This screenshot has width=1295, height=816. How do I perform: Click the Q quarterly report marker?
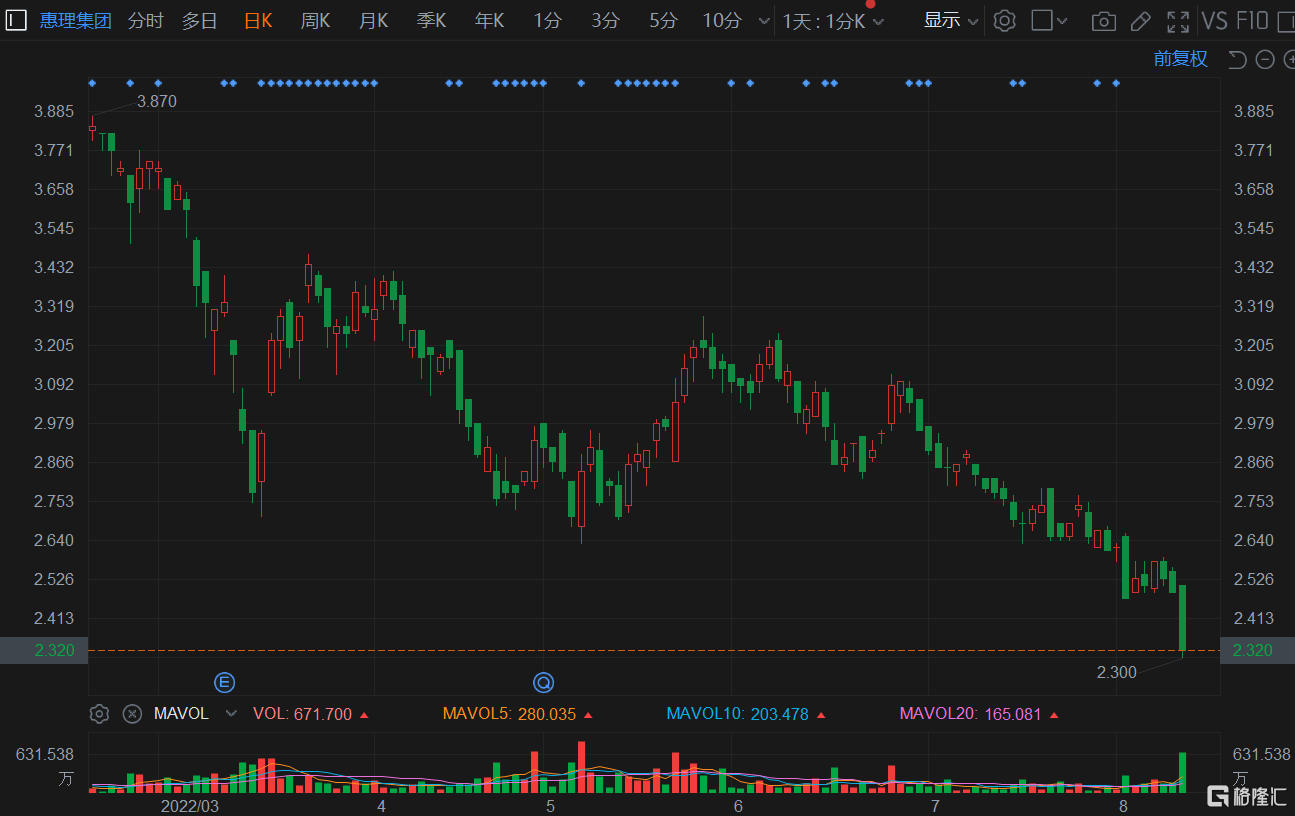point(543,683)
